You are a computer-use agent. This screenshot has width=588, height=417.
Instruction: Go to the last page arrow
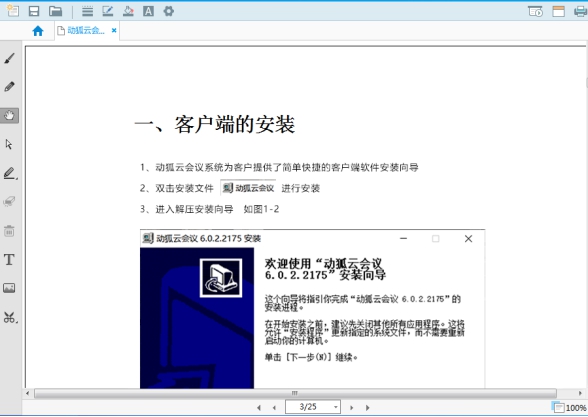point(368,407)
